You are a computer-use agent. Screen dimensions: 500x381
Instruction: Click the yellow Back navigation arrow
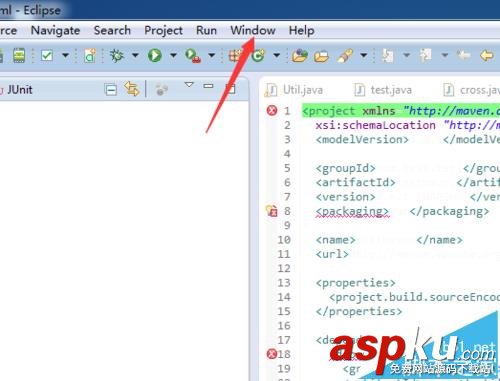tap(487, 55)
